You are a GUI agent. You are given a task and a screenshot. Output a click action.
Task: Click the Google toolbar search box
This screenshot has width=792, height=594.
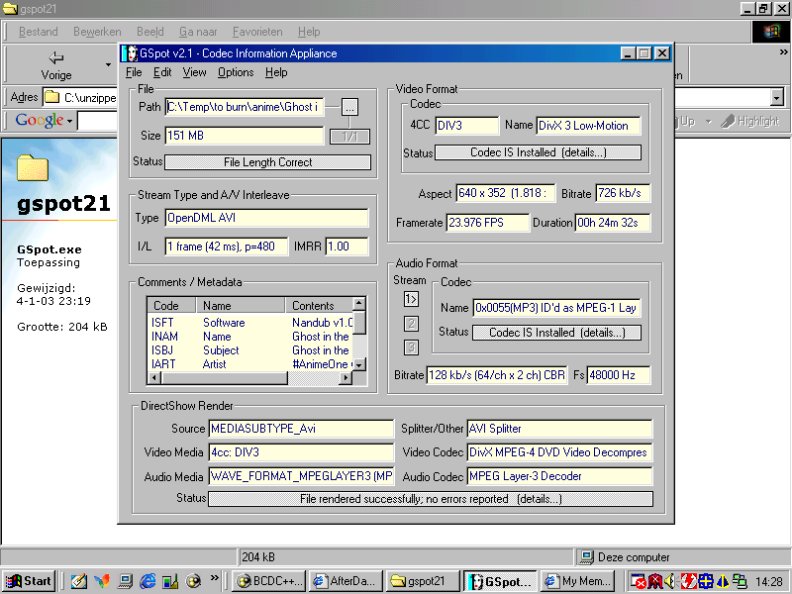tap(97, 121)
